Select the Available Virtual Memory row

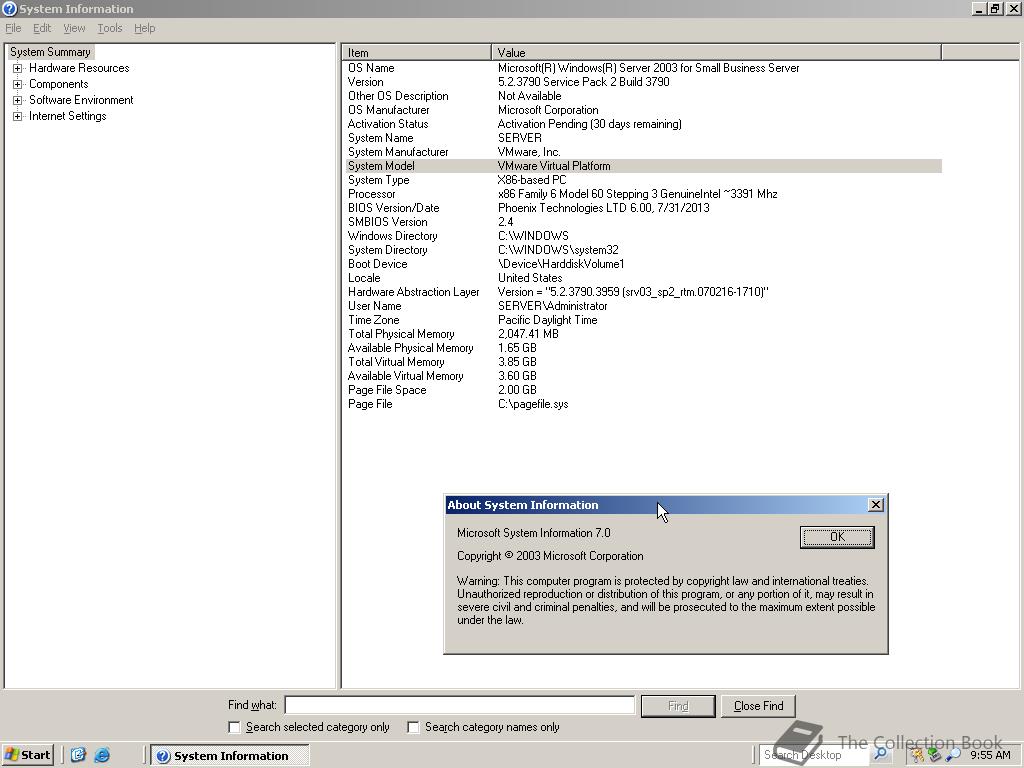click(643, 376)
